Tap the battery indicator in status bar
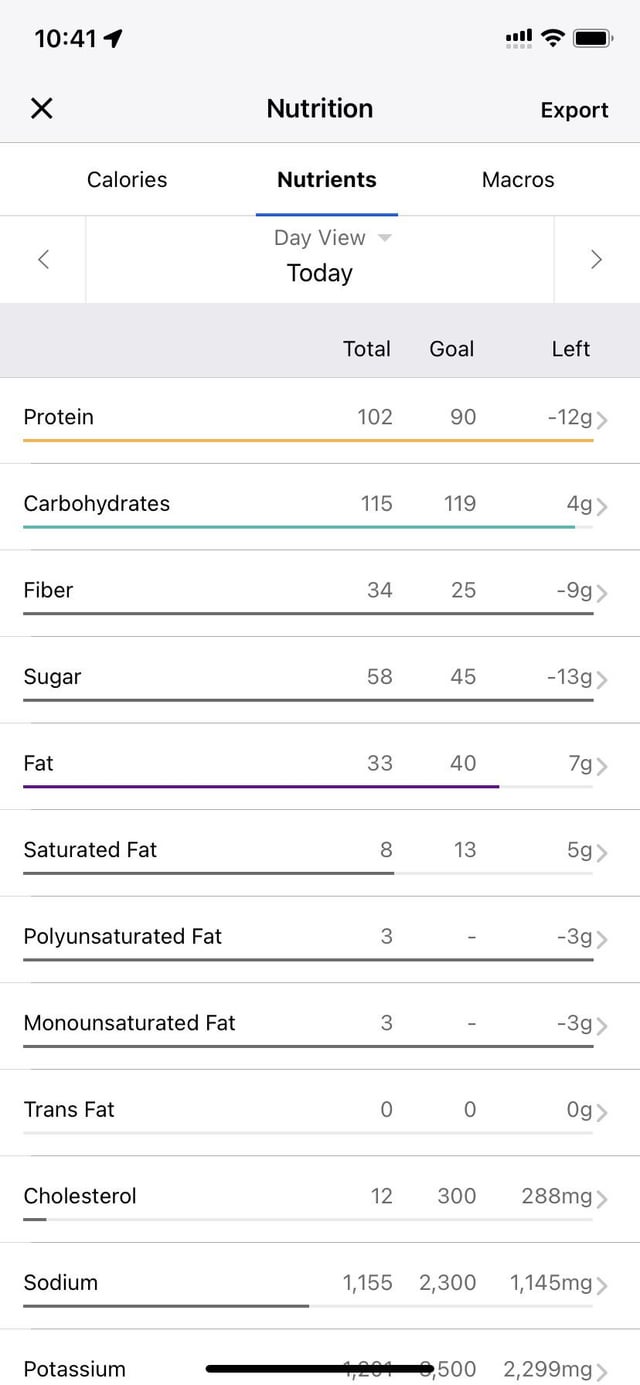The height and width of the screenshot is (1385, 640). tap(592, 39)
